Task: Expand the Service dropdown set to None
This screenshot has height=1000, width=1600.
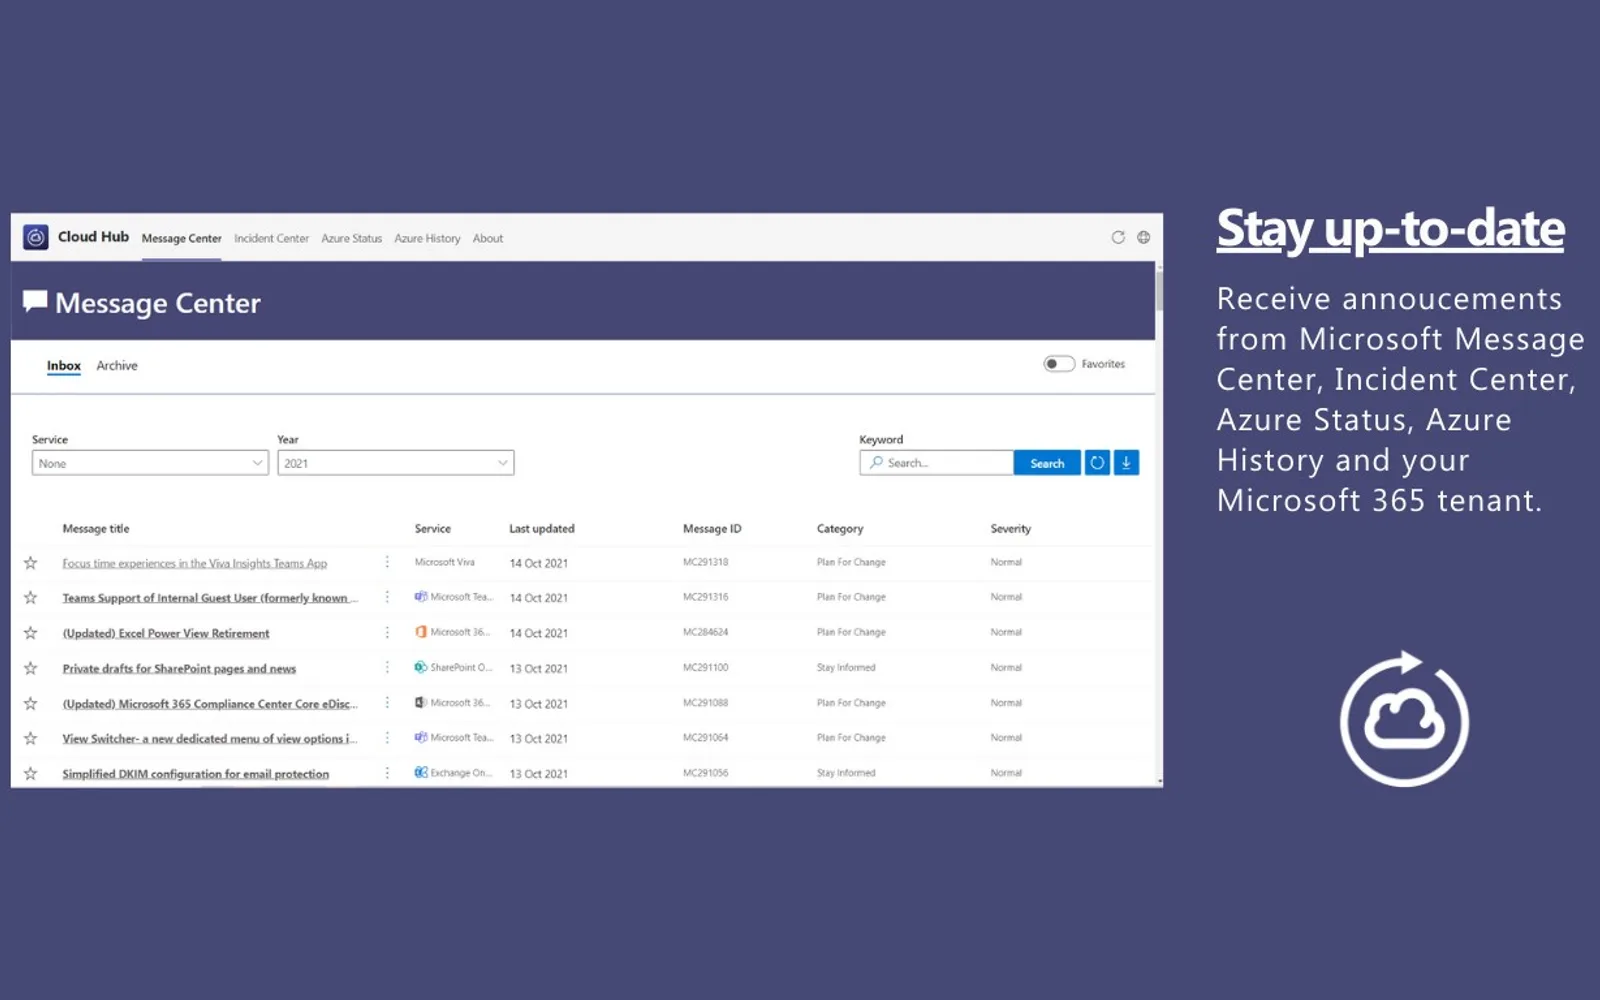Action: 150,463
